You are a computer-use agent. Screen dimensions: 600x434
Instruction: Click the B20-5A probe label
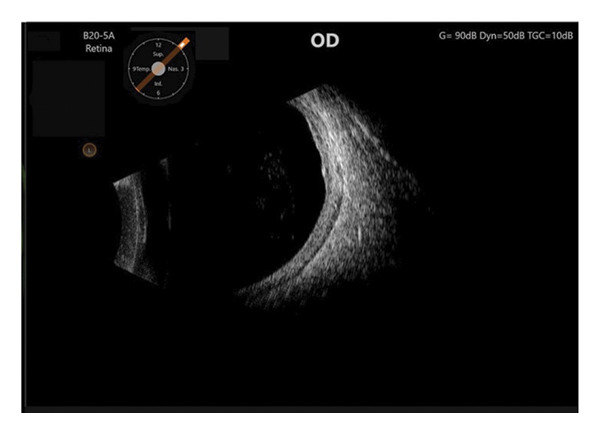pos(99,36)
